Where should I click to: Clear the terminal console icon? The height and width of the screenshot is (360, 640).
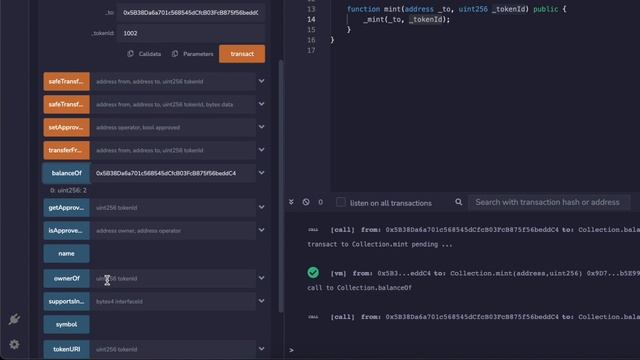(306, 202)
